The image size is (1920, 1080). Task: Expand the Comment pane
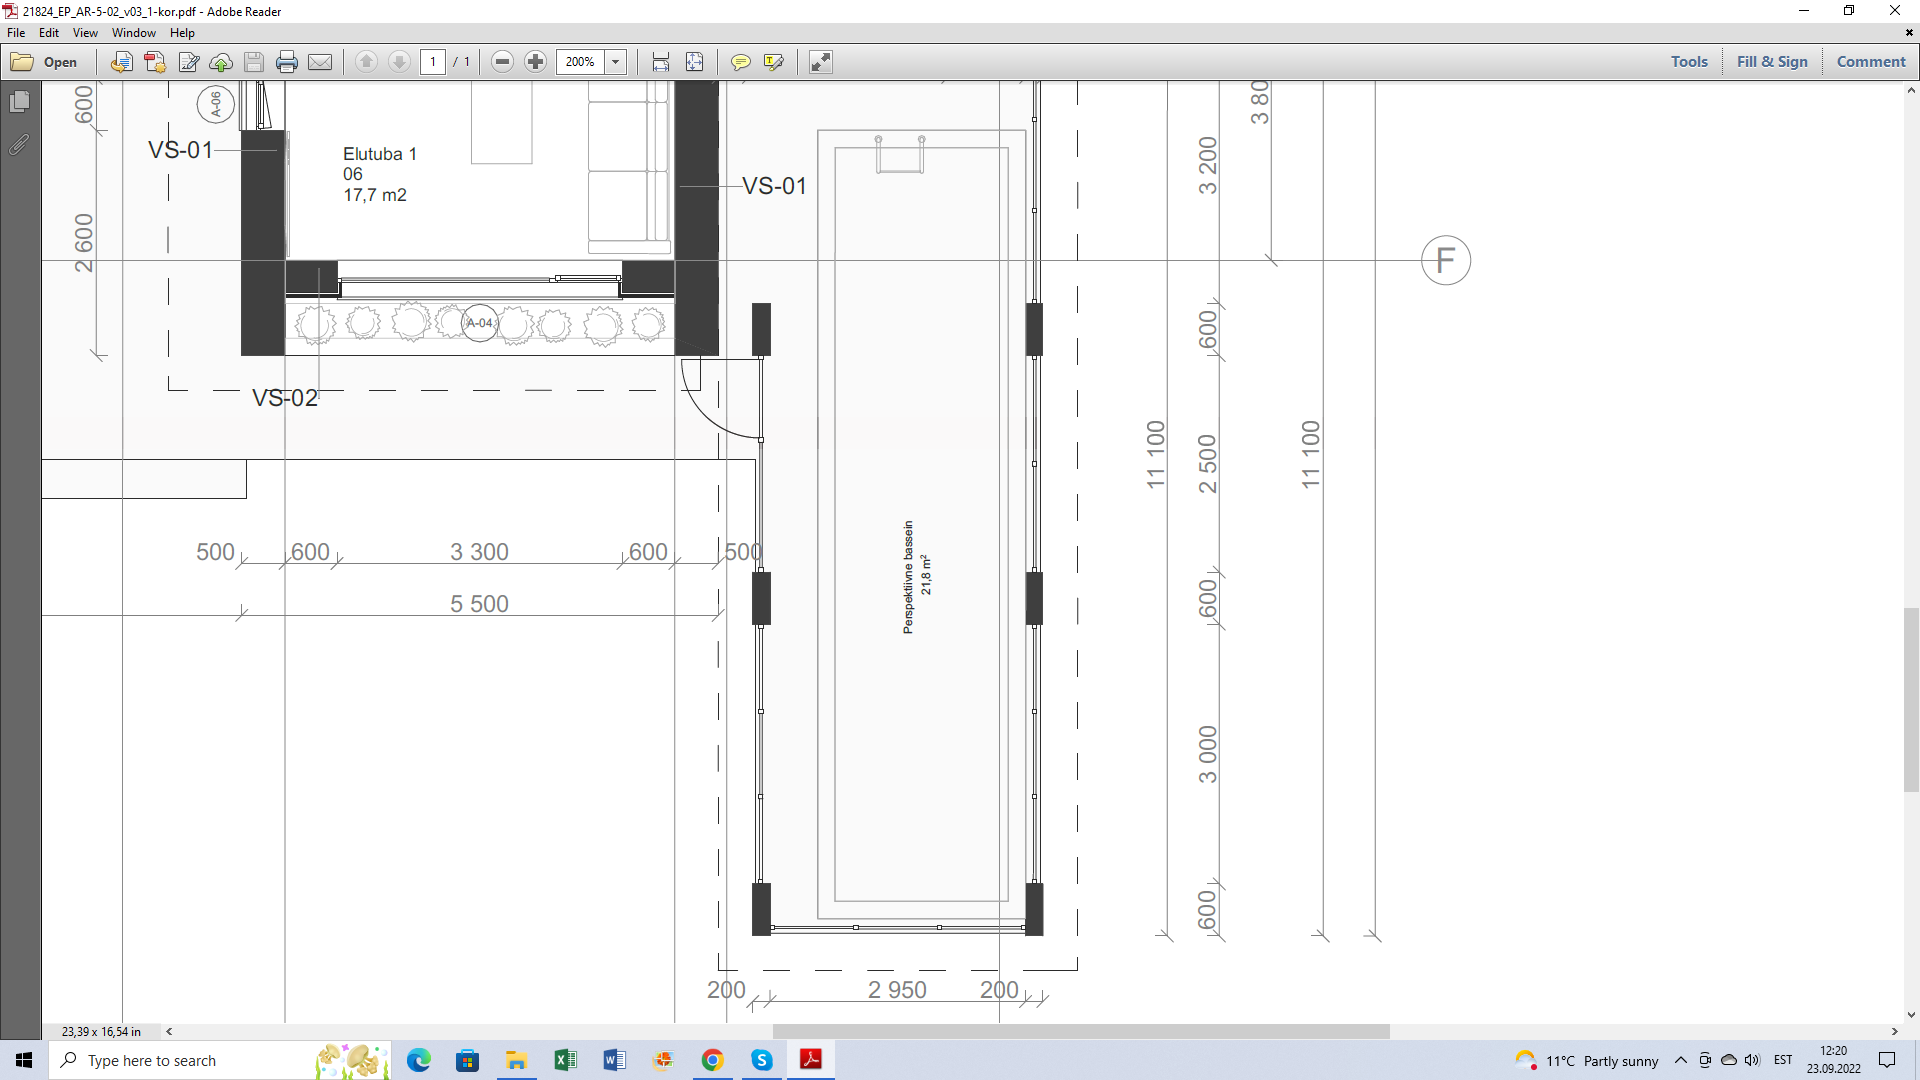point(1870,62)
